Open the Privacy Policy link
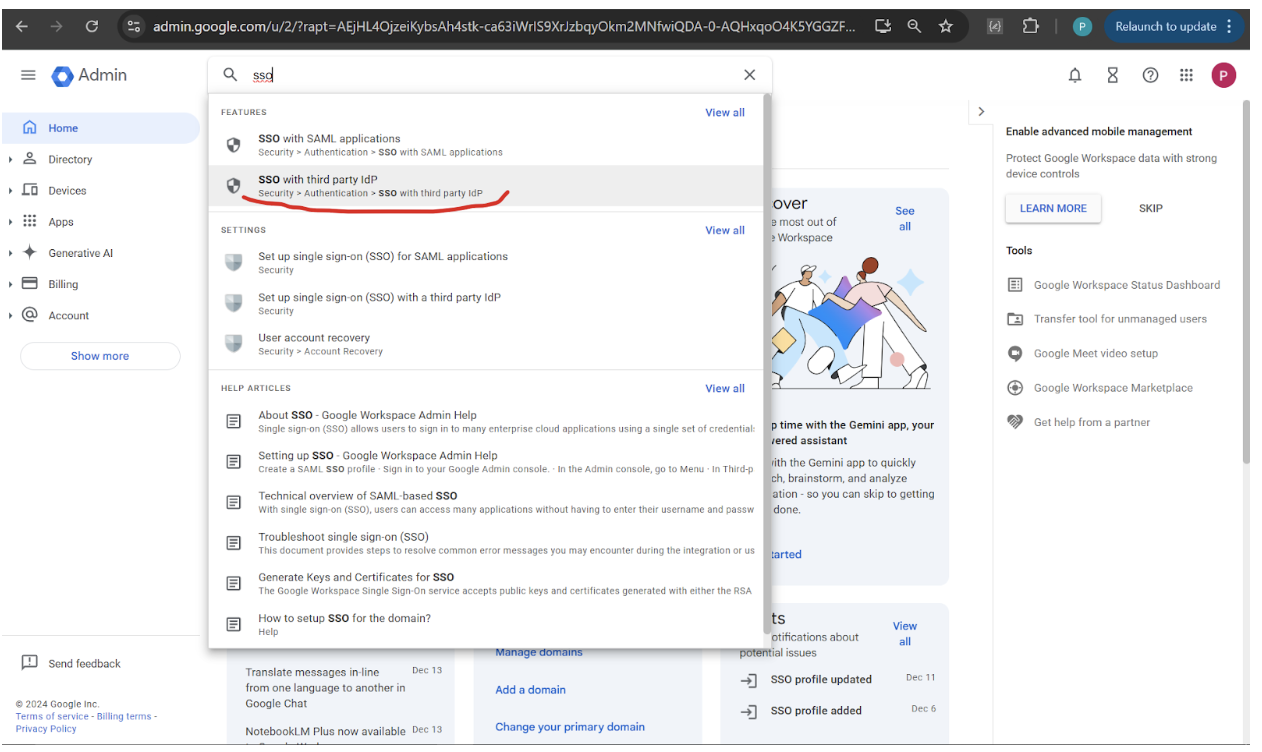The height and width of the screenshot is (752, 1262). tap(46, 729)
